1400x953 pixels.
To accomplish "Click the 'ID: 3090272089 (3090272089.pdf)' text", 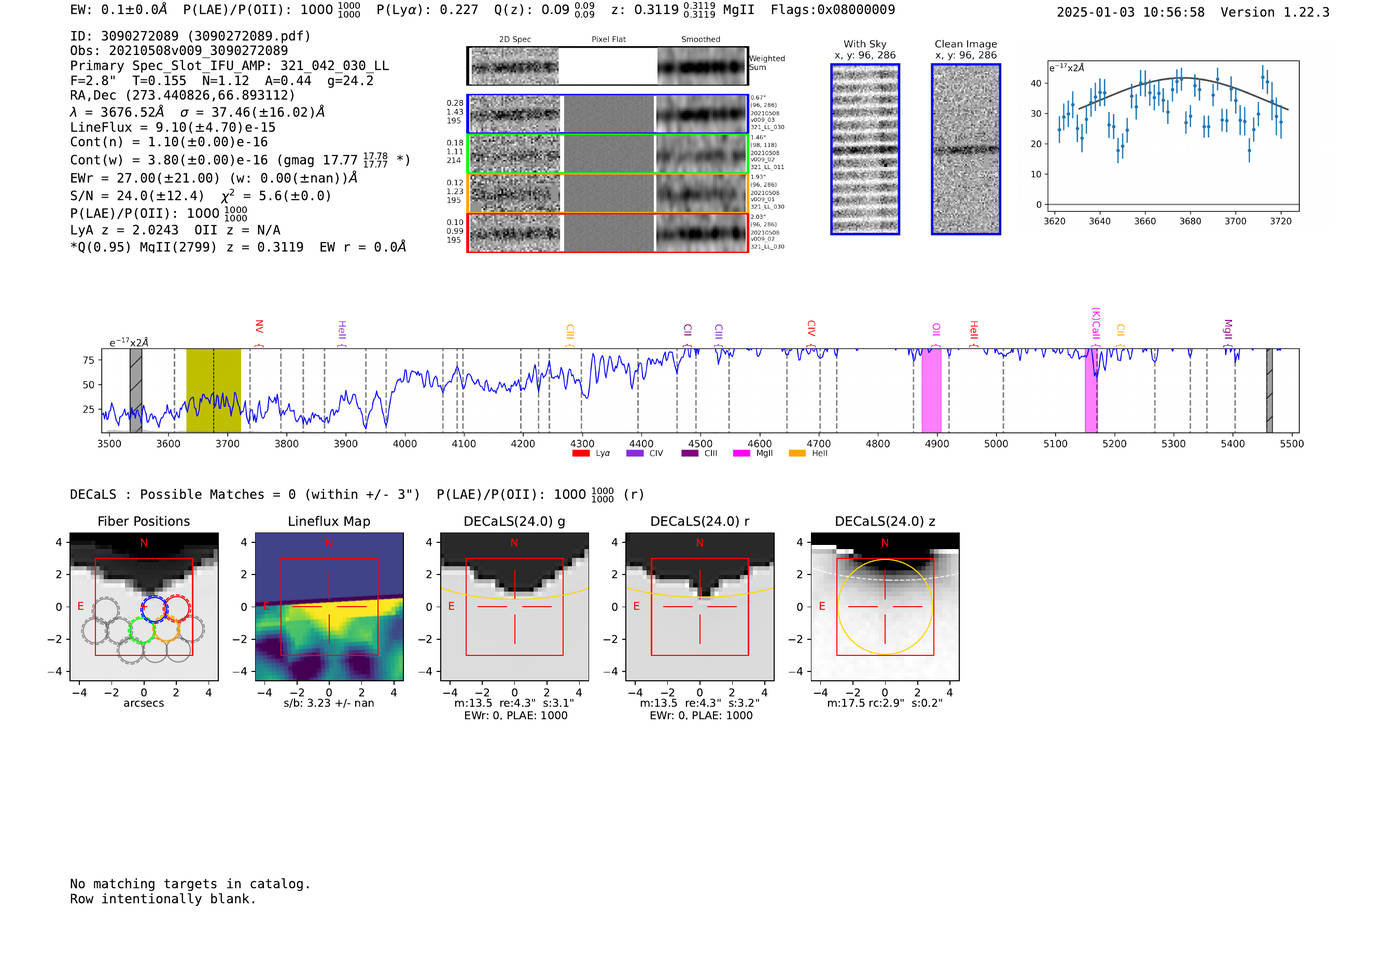I will 190,36.
